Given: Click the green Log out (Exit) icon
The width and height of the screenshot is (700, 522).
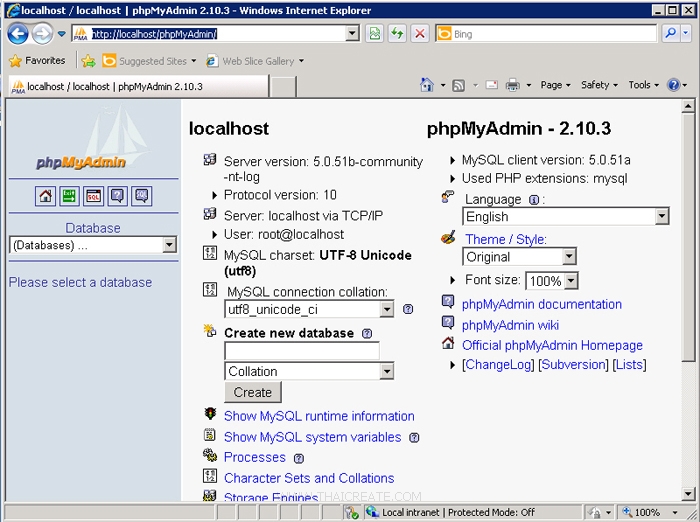Looking at the screenshot, I should click(x=69, y=196).
